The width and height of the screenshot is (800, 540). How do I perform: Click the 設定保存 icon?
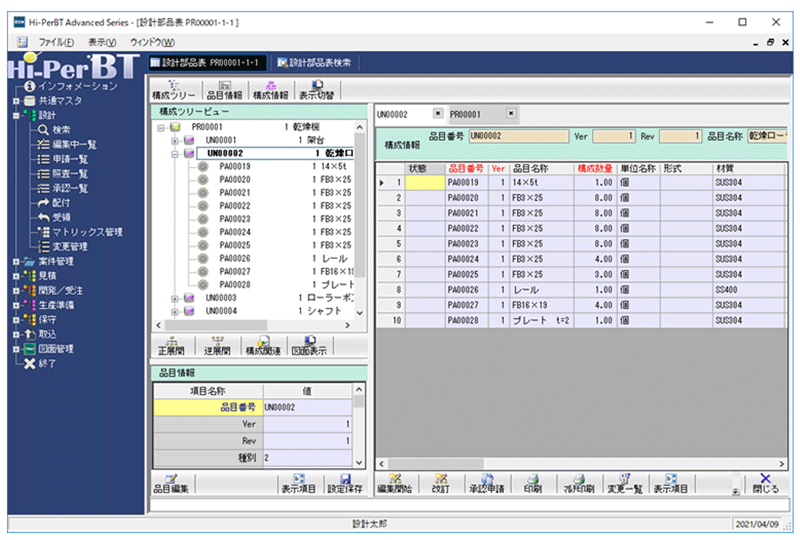click(345, 483)
